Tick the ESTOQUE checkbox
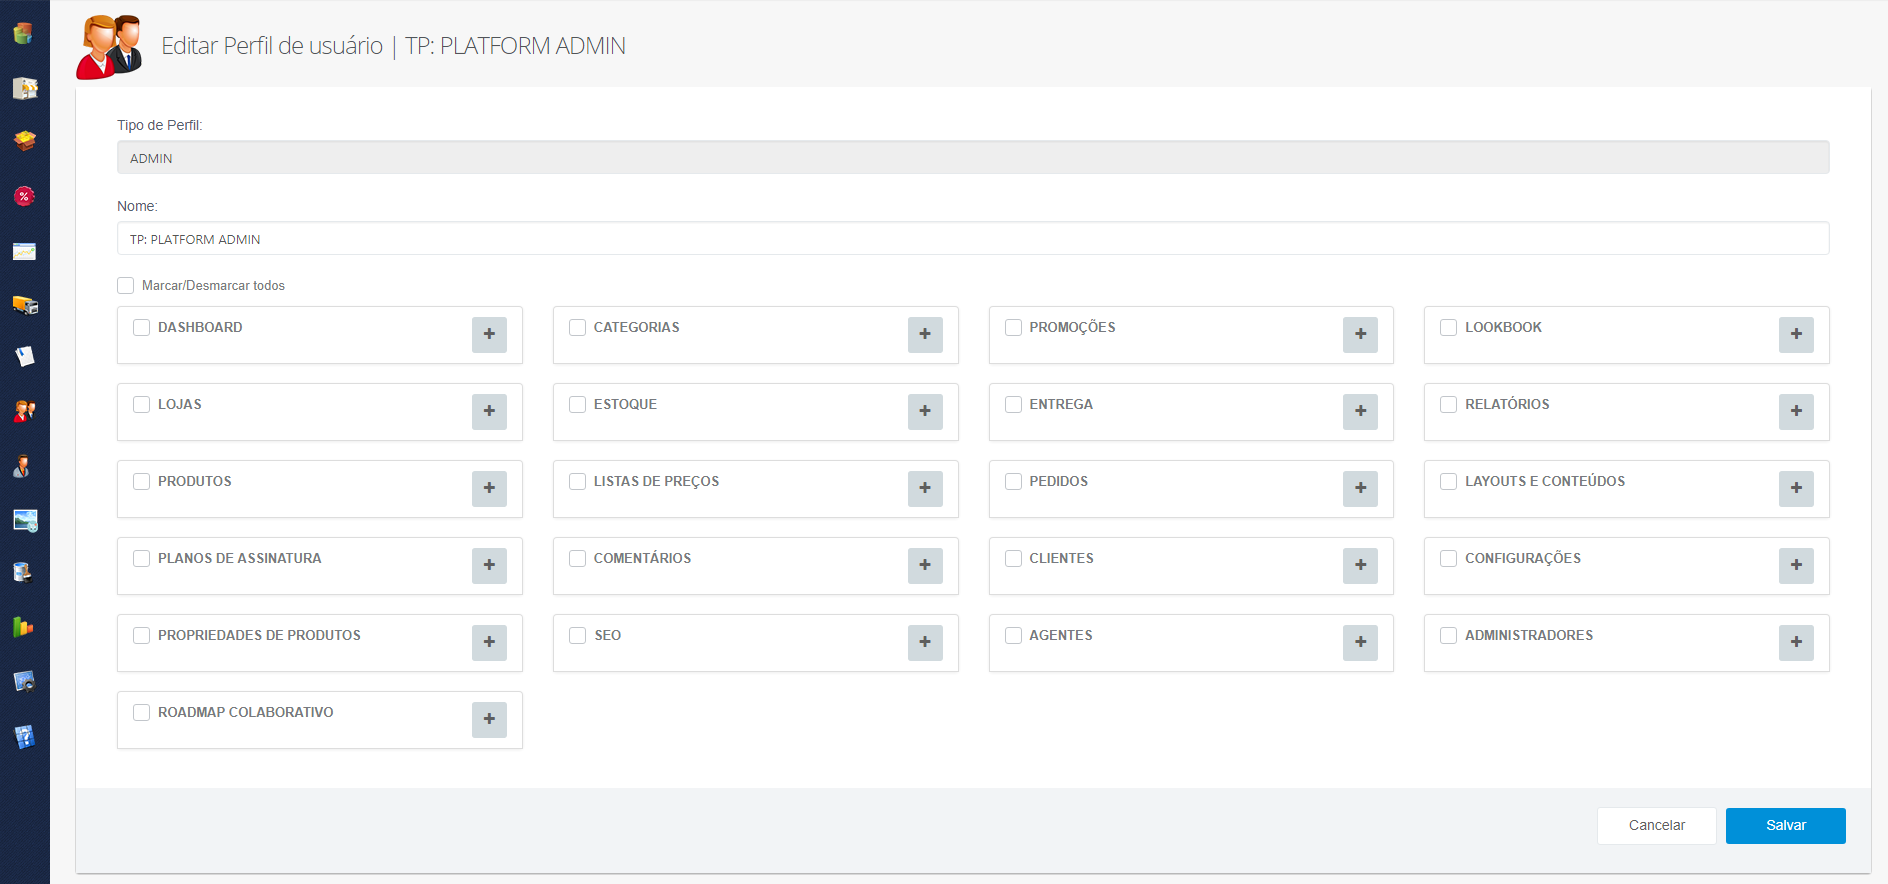1888x884 pixels. tap(578, 405)
